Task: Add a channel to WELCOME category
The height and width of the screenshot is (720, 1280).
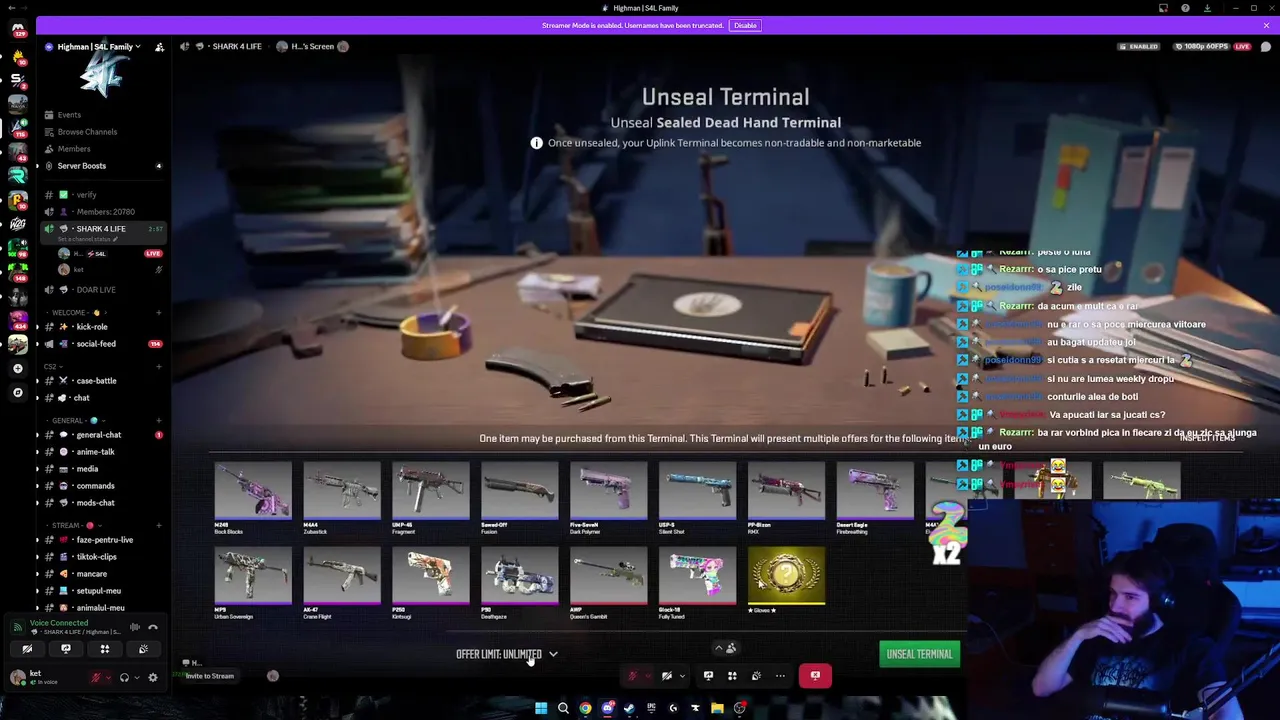Action: [158, 313]
